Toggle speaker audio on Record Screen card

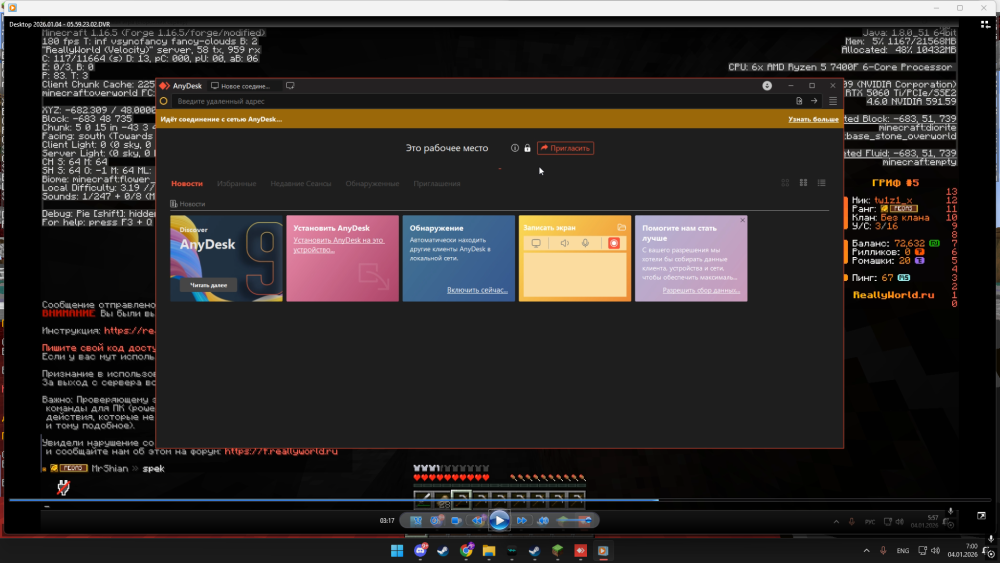click(x=564, y=243)
